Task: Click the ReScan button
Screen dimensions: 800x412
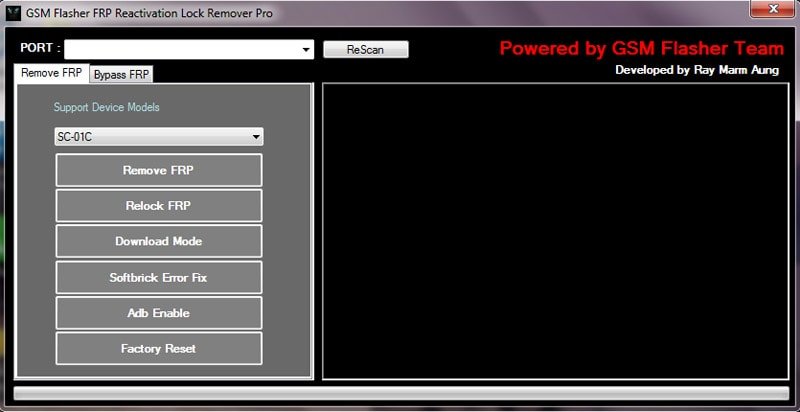Action: 366,49
